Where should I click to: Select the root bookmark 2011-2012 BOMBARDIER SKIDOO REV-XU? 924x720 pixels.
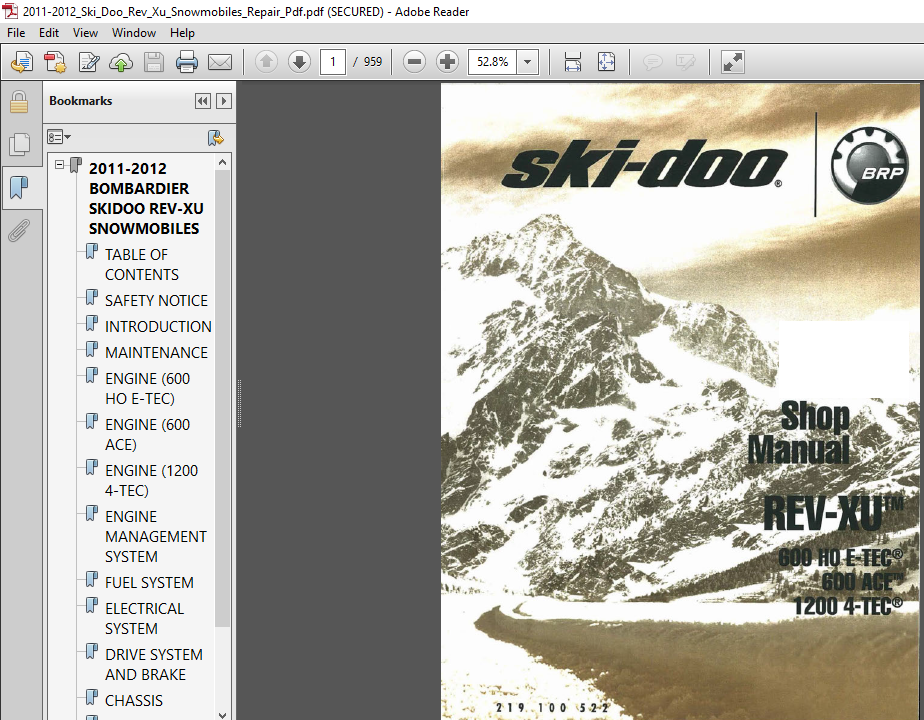(146, 199)
